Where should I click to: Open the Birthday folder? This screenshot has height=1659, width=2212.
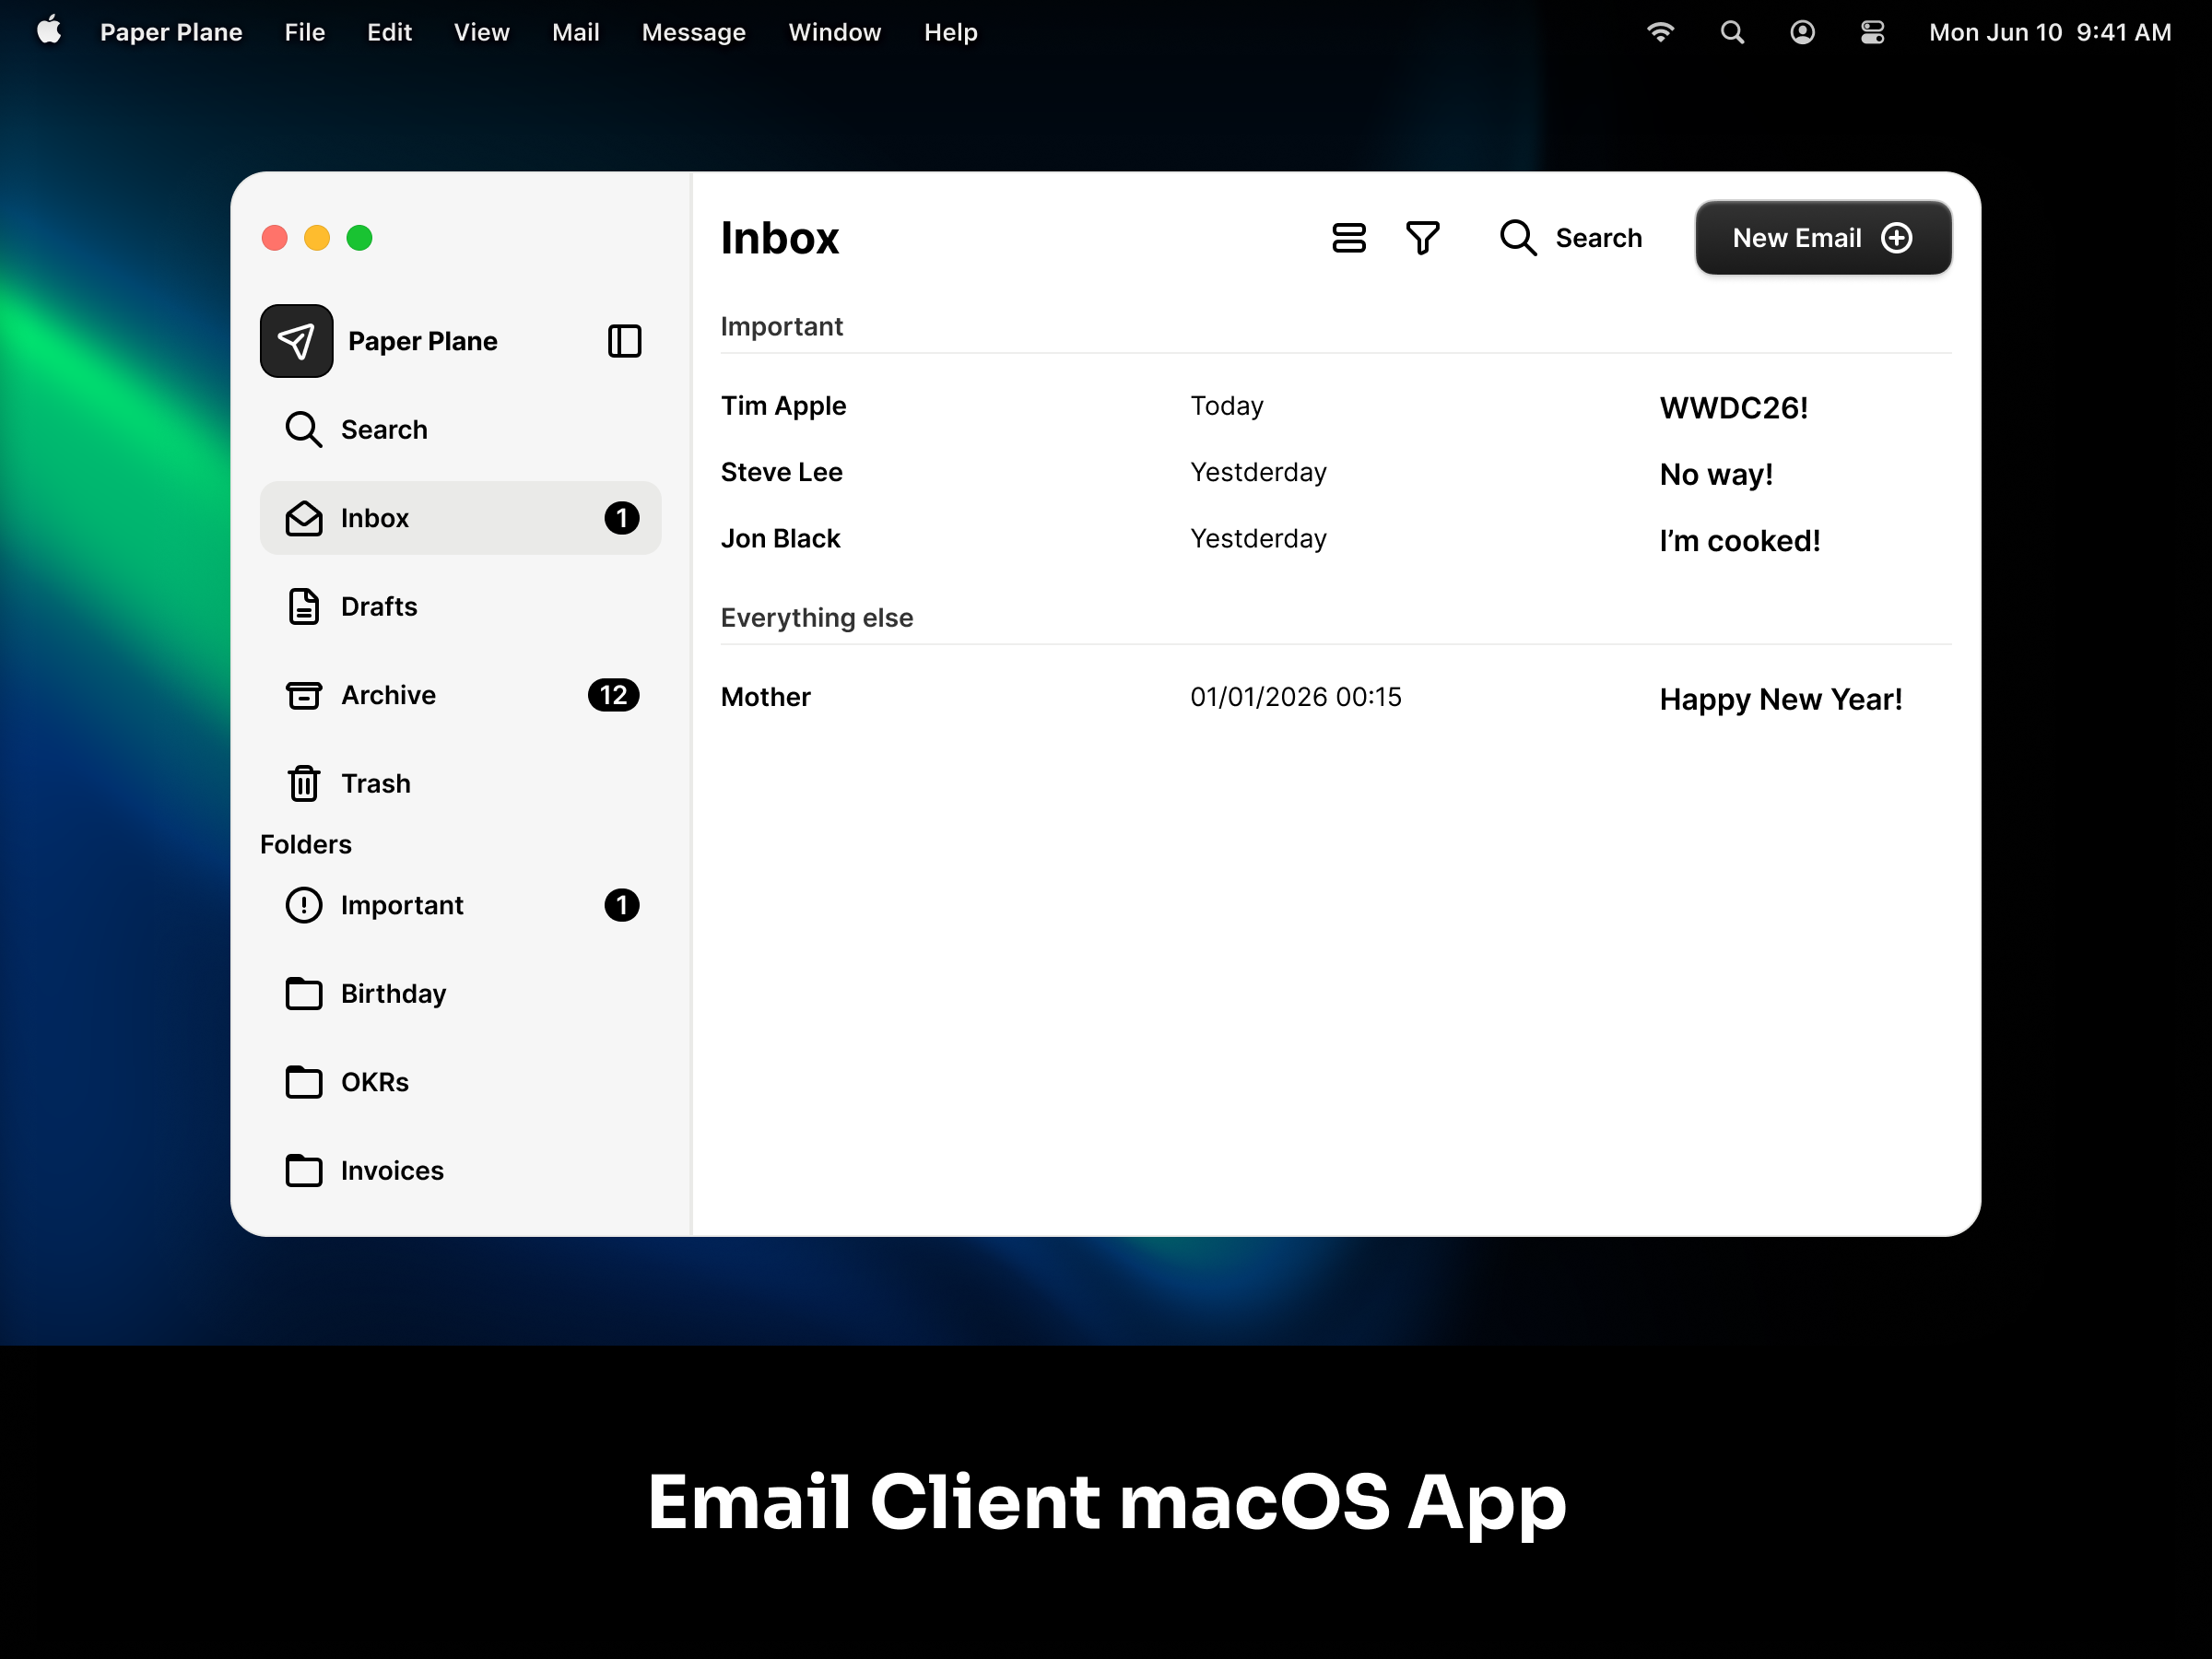[x=304, y=993]
